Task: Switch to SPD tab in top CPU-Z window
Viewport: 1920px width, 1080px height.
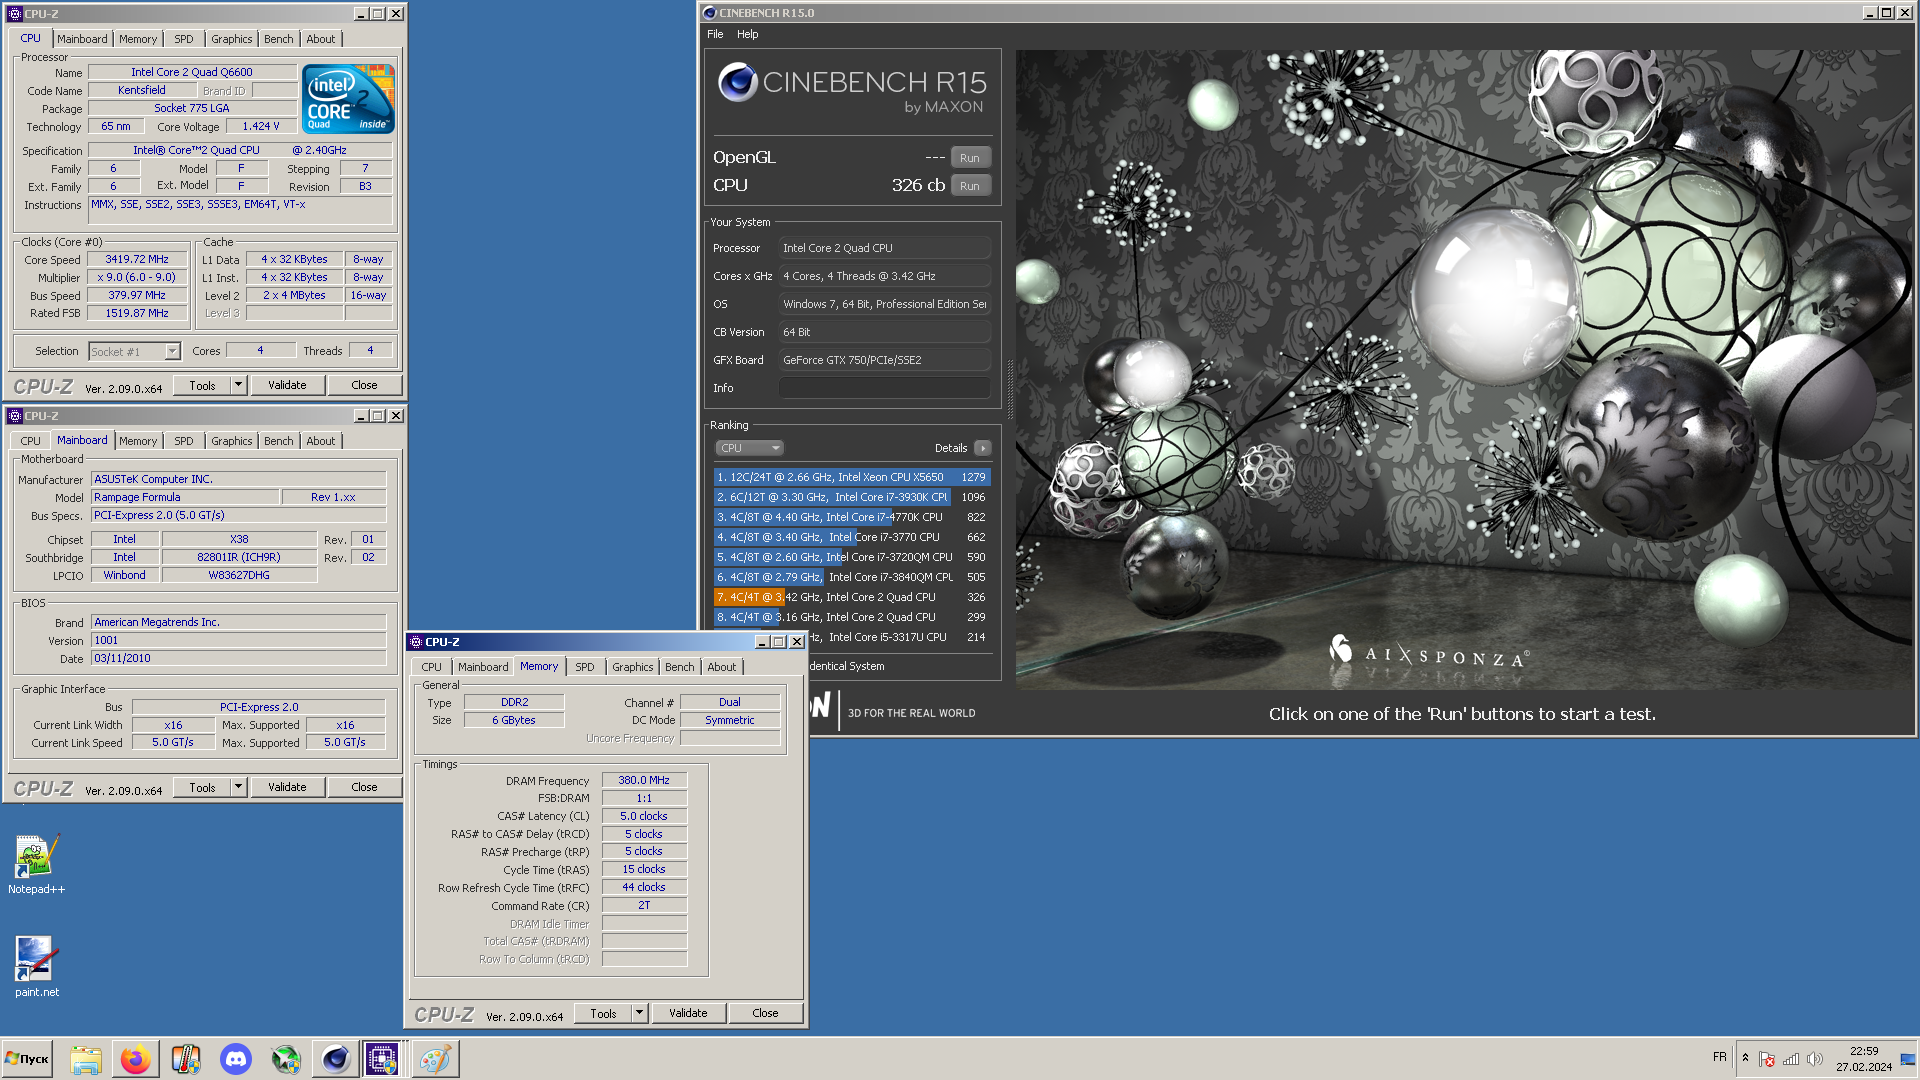Action: point(184,39)
